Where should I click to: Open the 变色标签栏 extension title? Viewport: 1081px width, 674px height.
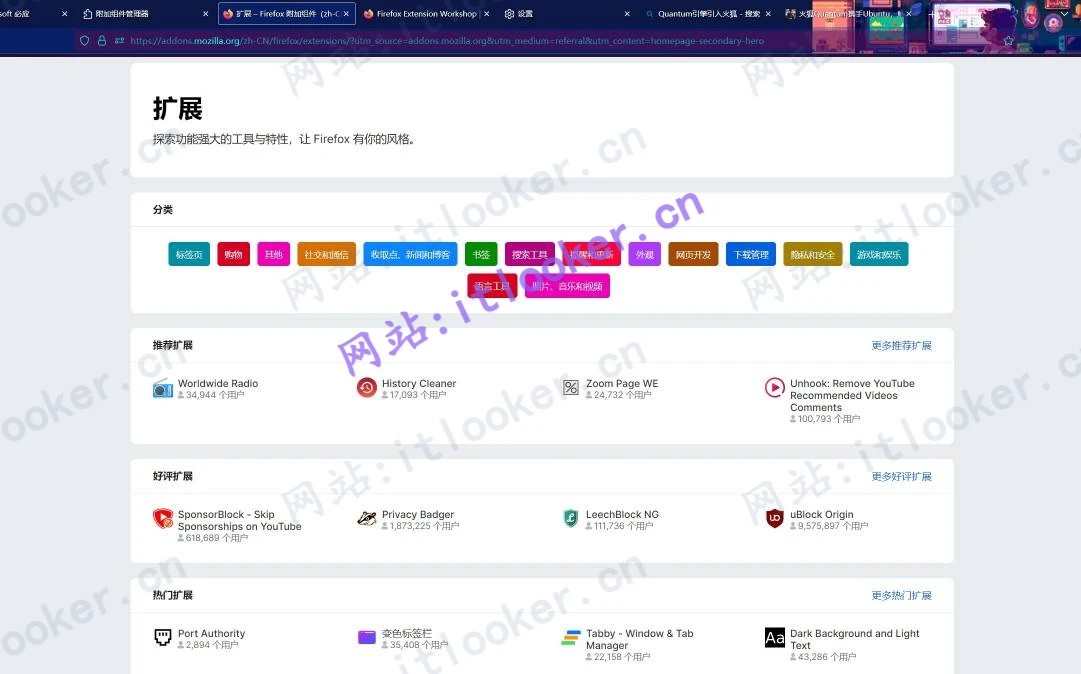407,633
